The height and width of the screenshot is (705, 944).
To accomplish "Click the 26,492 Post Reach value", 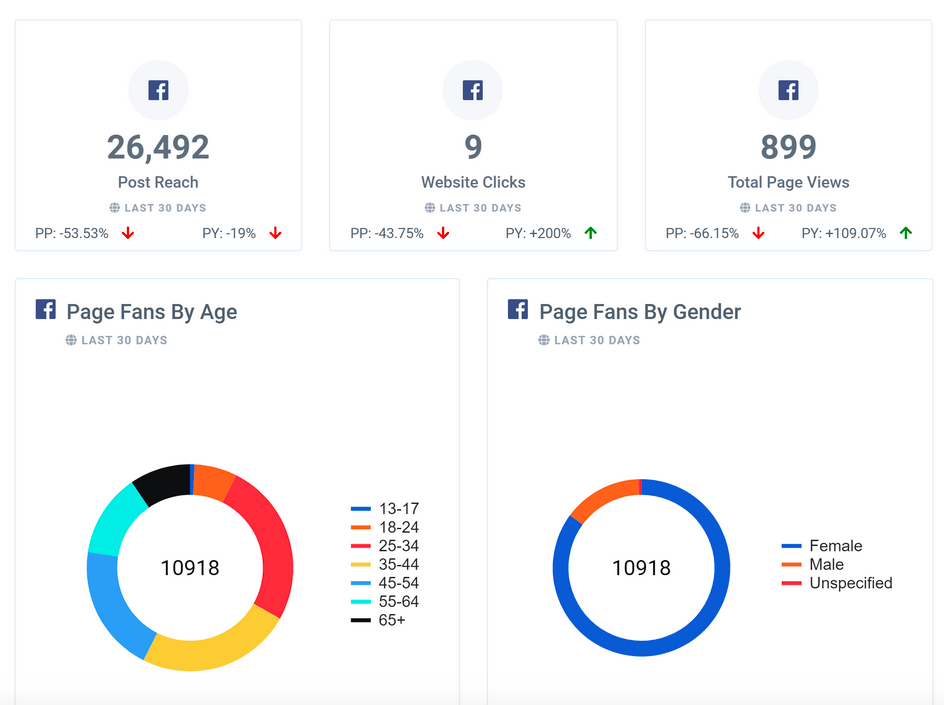I will click(158, 148).
